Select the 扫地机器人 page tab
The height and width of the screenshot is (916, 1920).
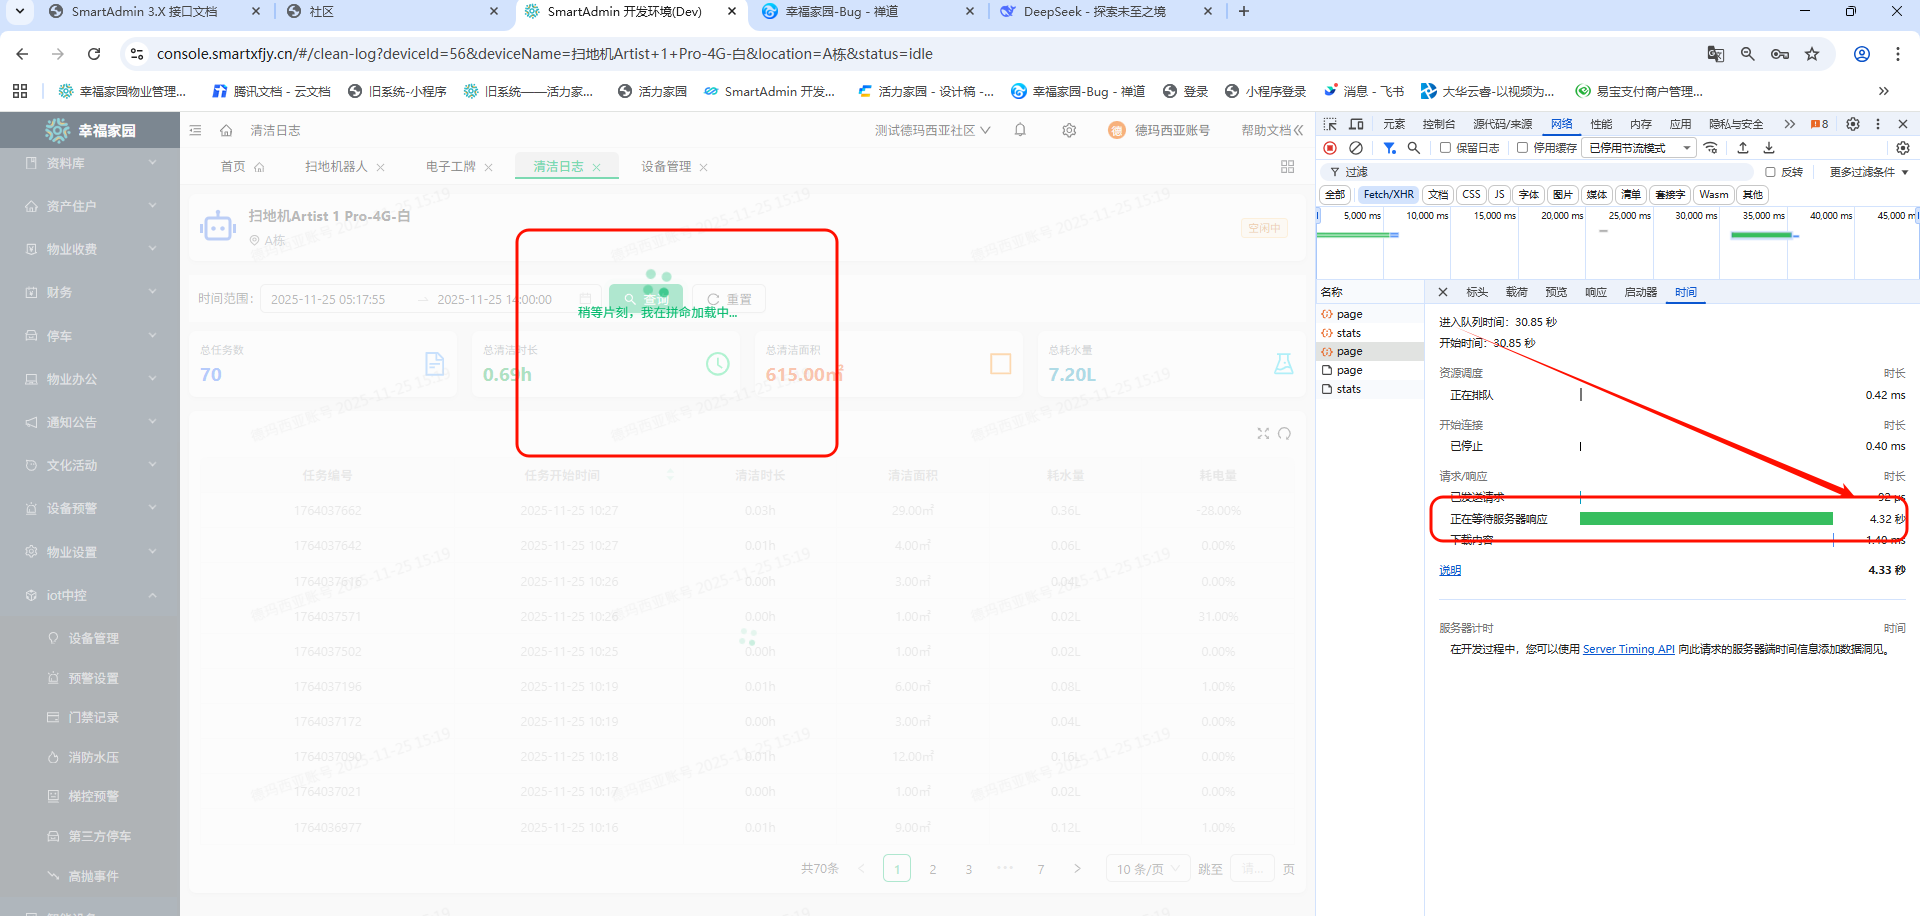336,167
